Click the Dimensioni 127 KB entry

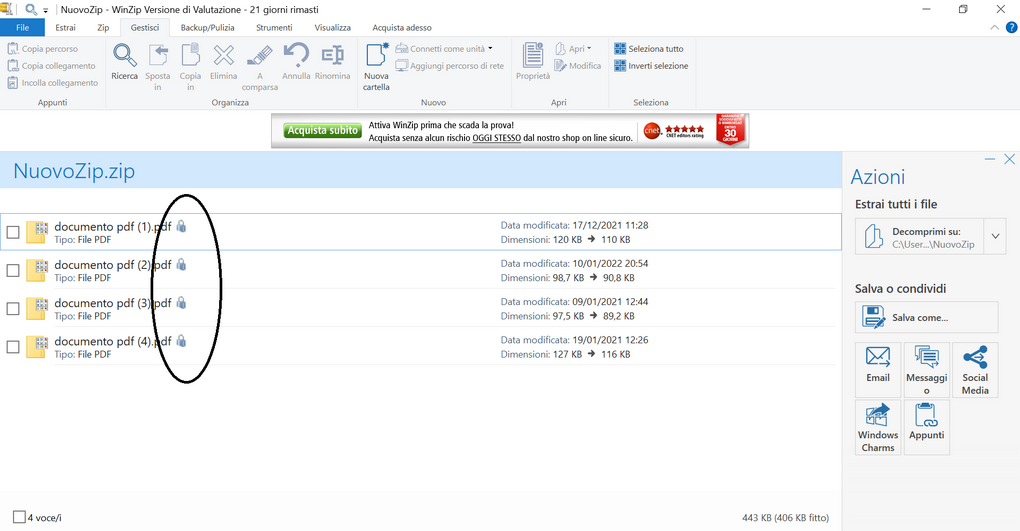click(565, 354)
